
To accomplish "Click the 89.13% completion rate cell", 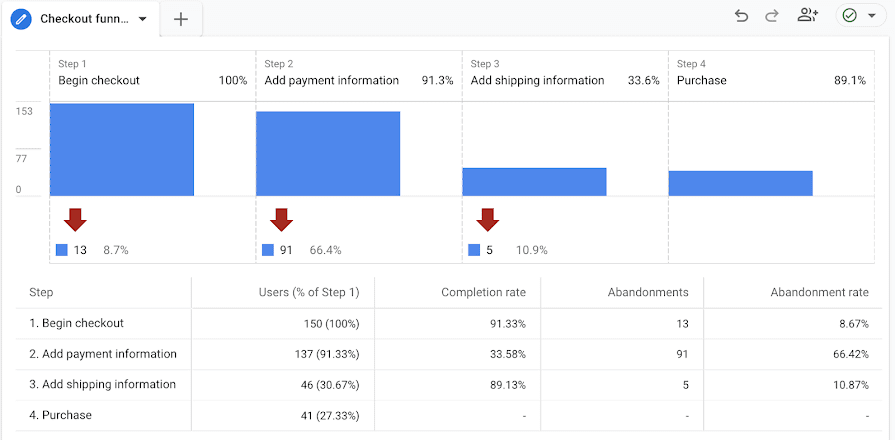I will (507, 385).
